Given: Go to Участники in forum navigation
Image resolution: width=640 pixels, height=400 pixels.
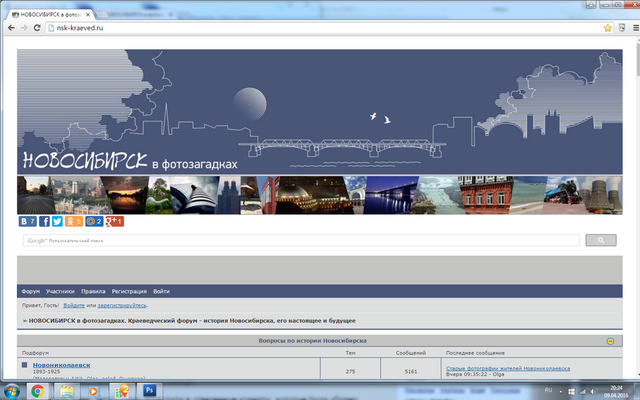Looking at the screenshot, I should tap(60, 291).
